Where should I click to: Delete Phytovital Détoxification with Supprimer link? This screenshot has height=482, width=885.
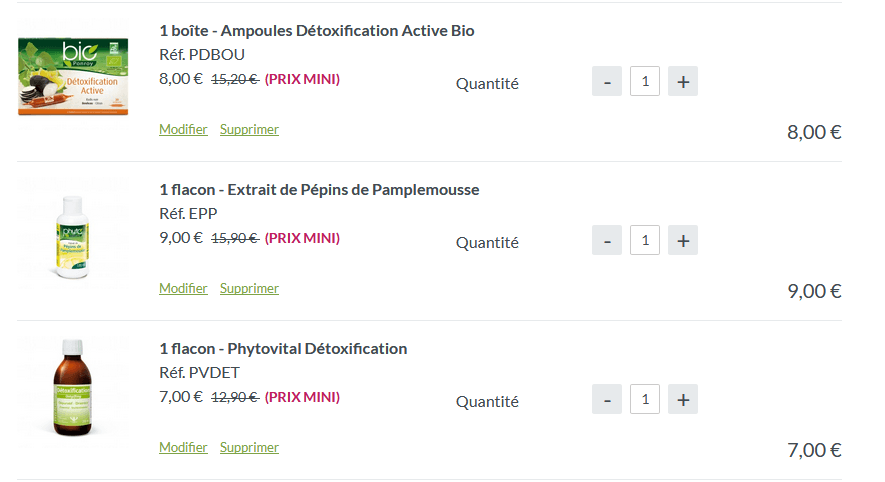click(249, 447)
